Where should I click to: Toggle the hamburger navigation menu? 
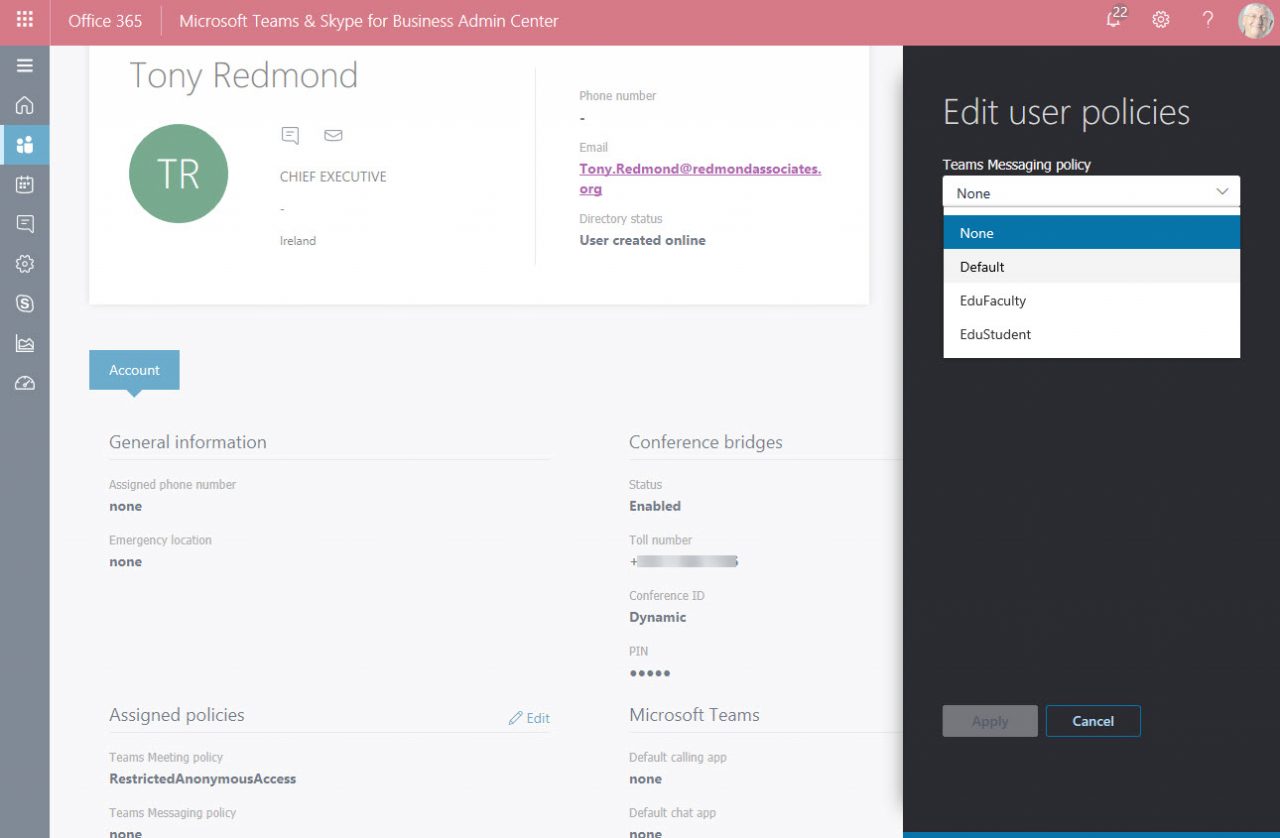25,66
